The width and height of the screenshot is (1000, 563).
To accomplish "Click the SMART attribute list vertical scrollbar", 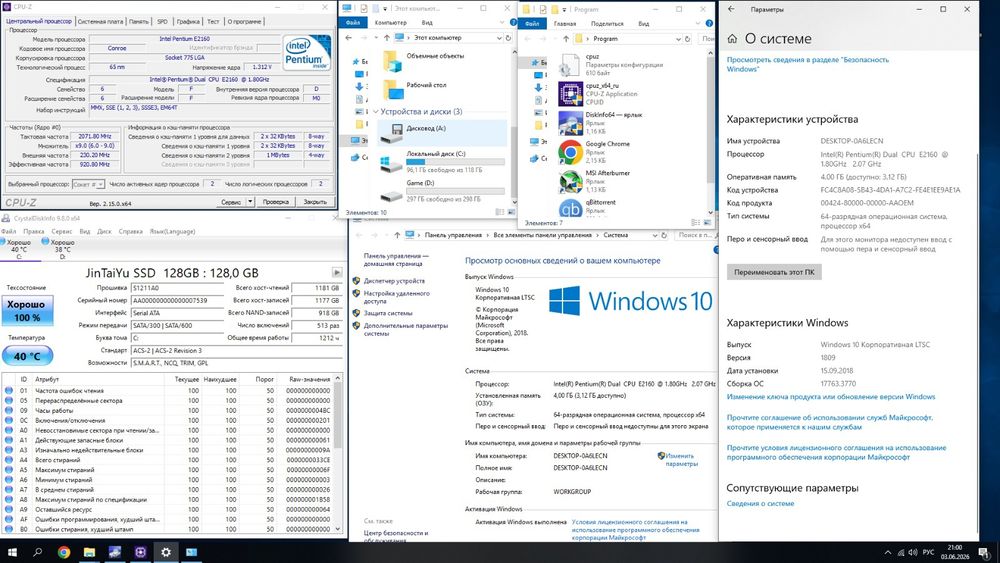I will point(338,453).
